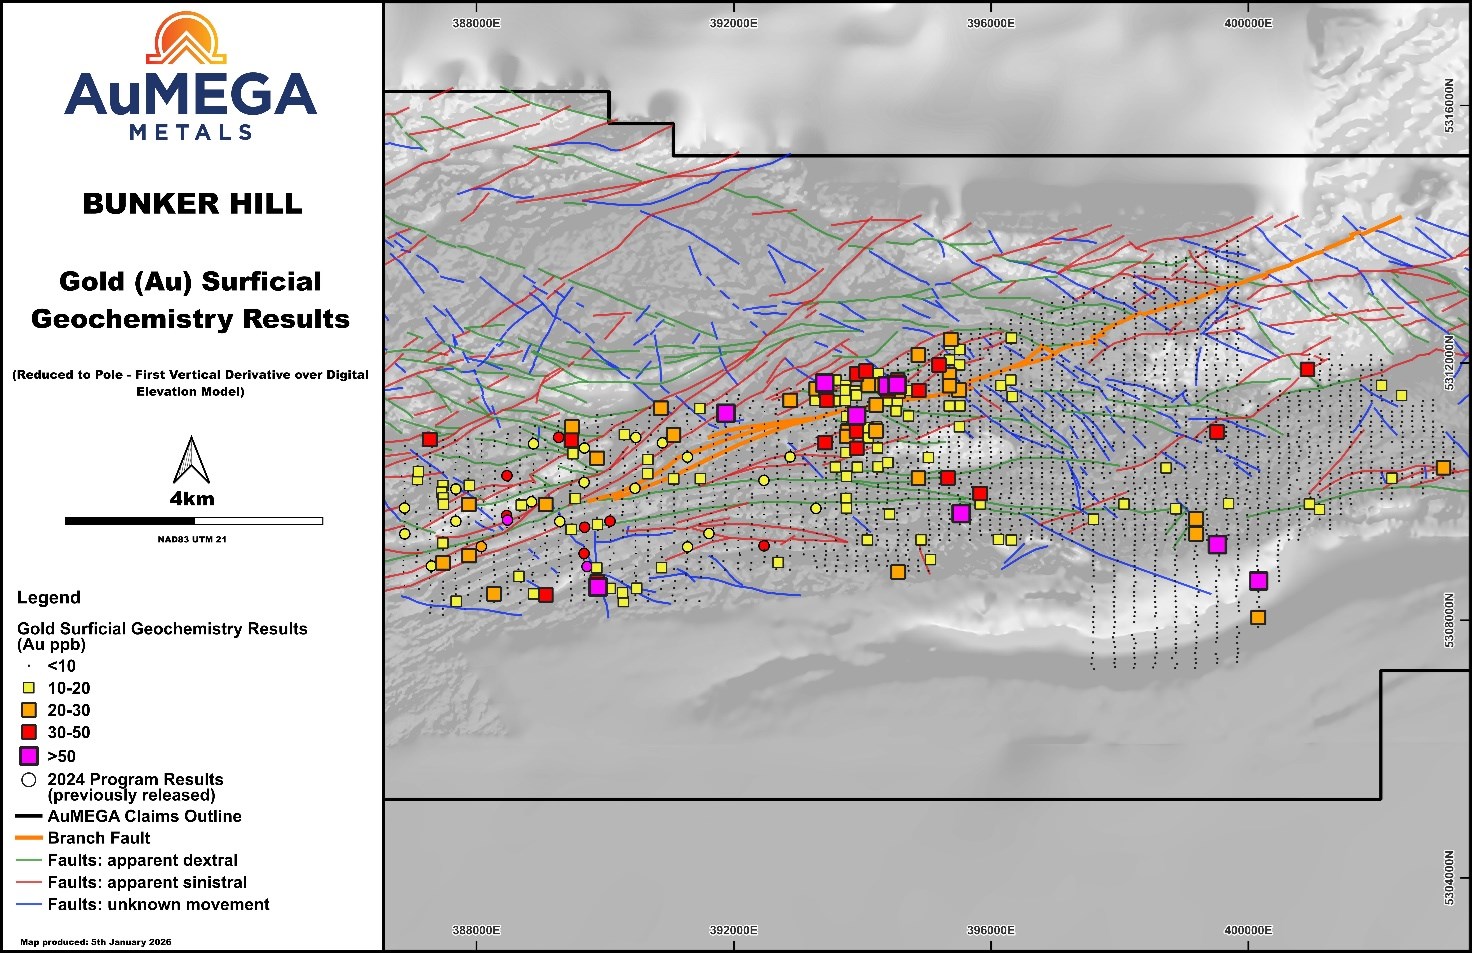Click the blue unknown movement fault legend line
This screenshot has height=953, width=1472.
pyautogui.click(x=29, y=904)
